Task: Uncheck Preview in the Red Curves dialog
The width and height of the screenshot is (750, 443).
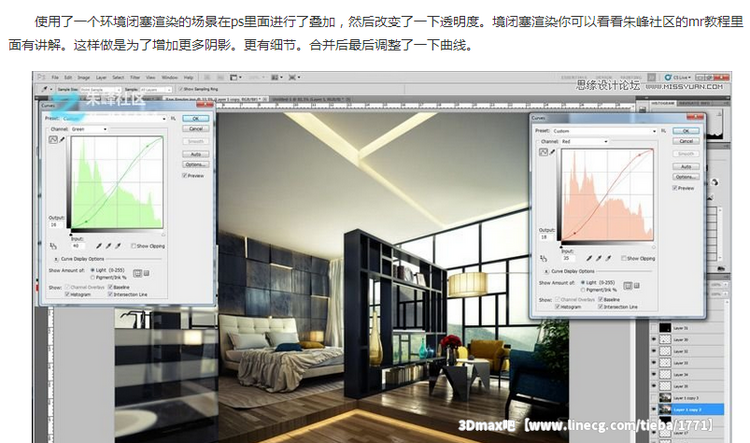Action: tap(676, 187)
